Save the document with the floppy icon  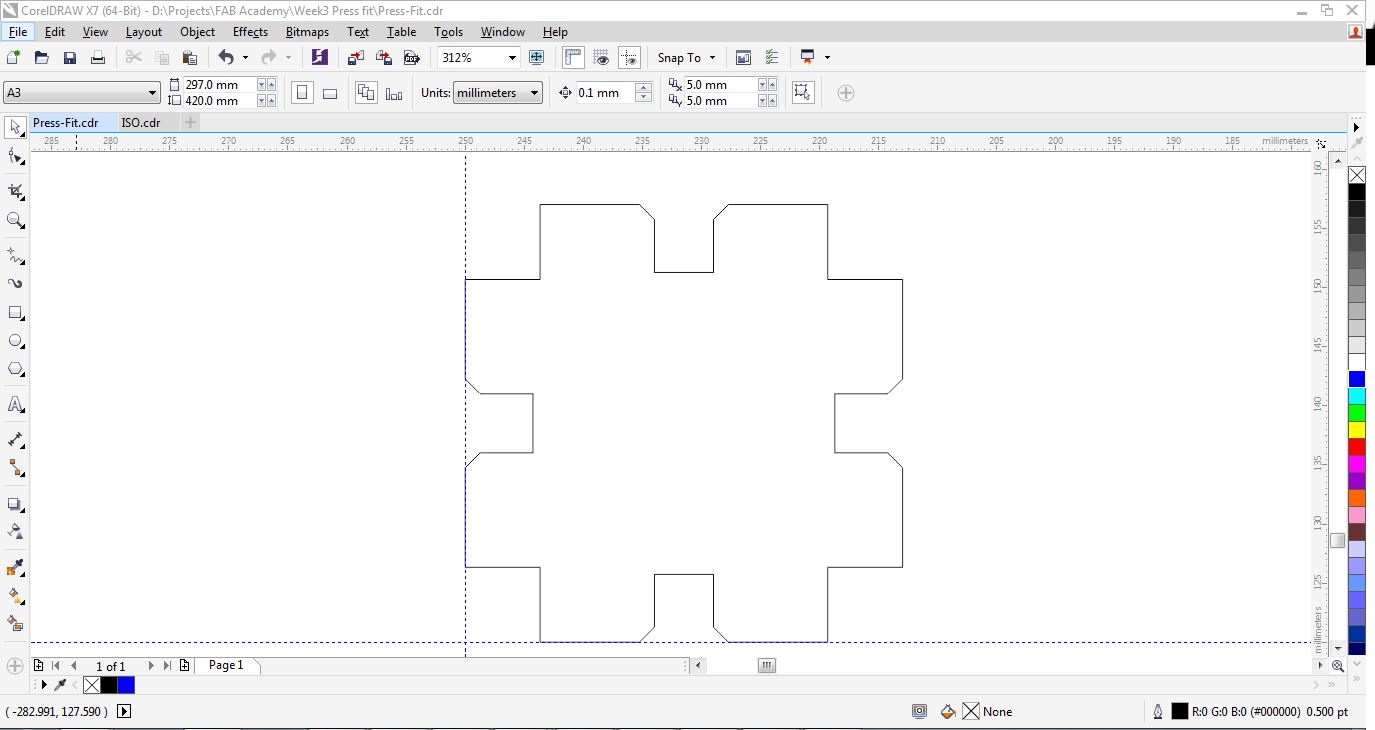[70, 58]
